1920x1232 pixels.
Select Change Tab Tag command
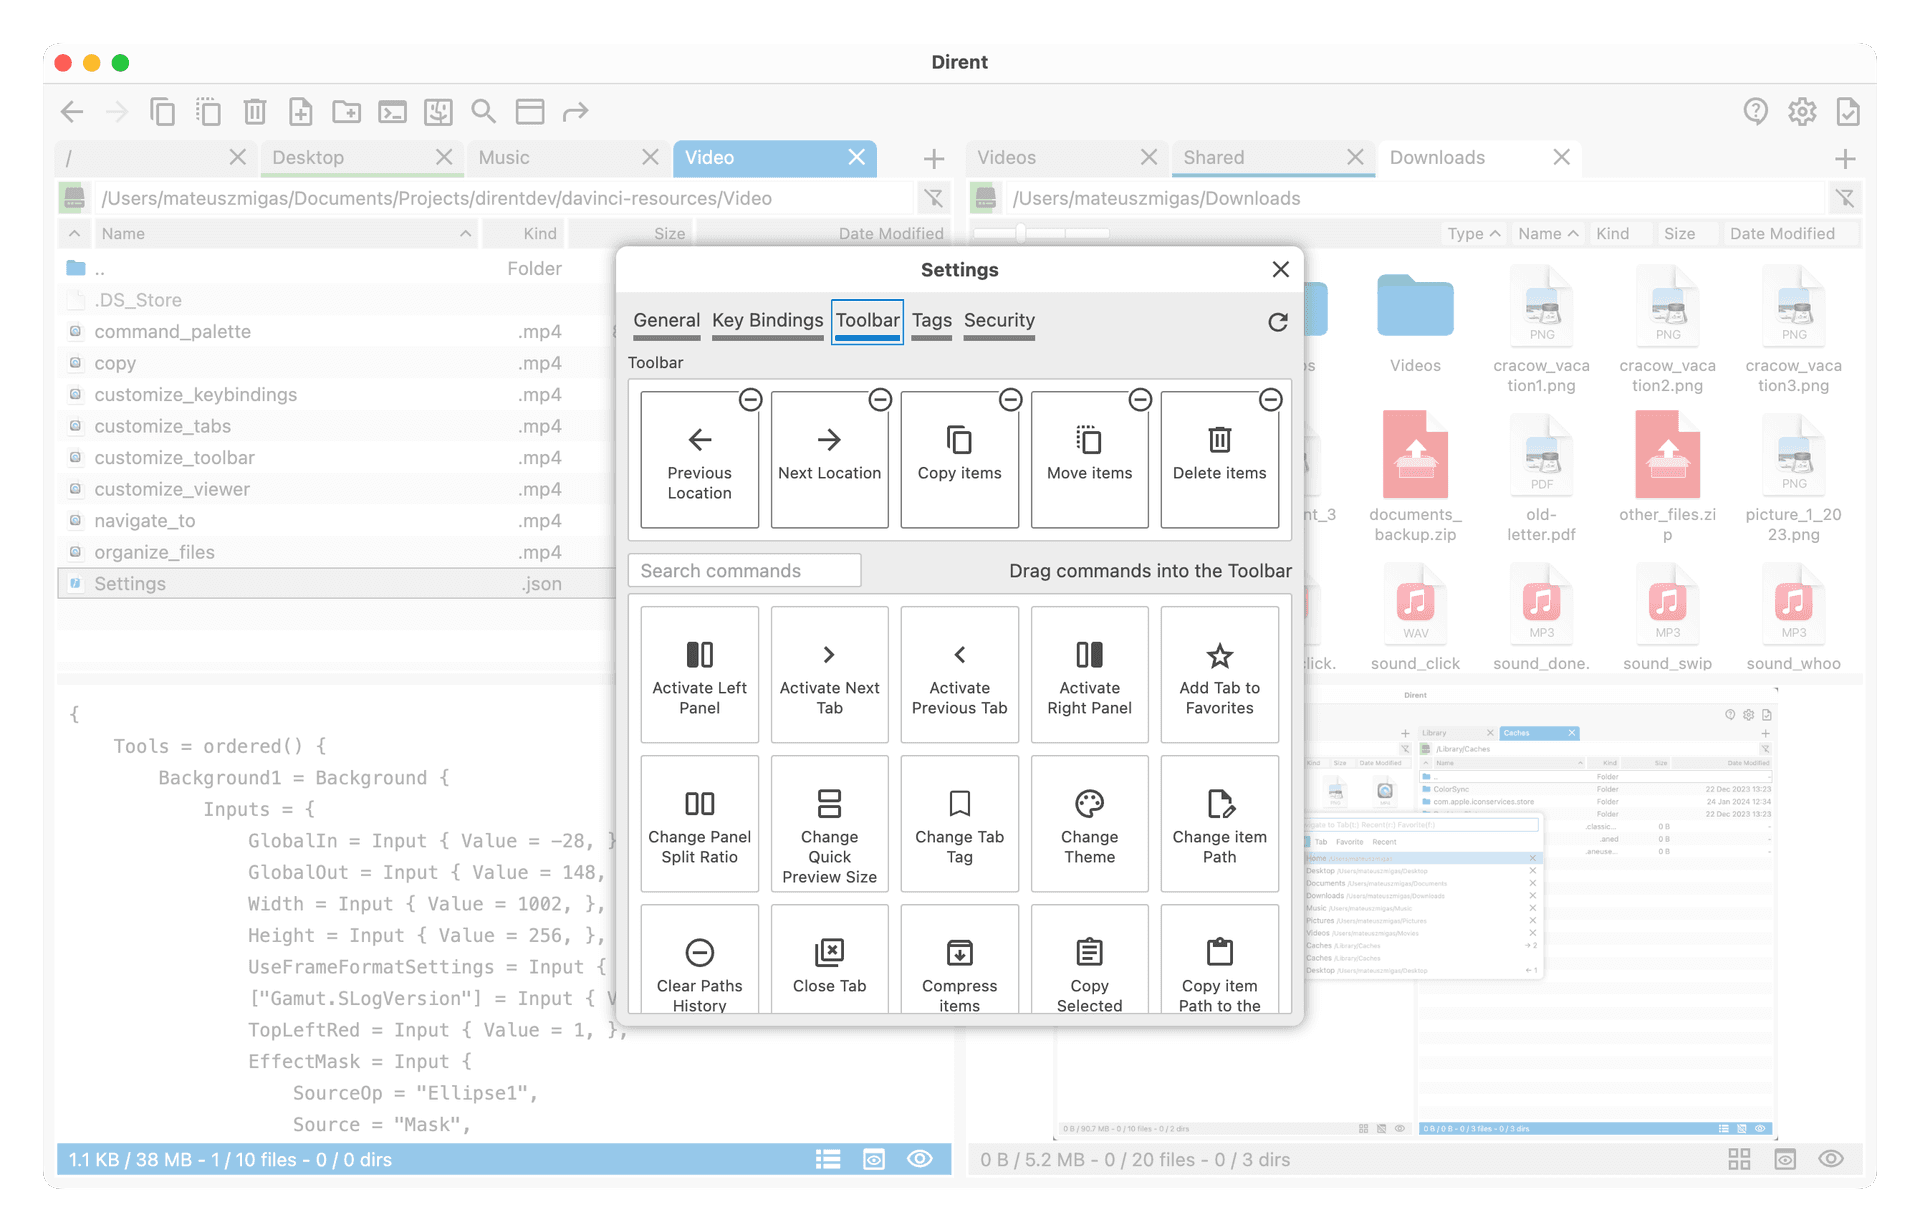click(959, 824)
